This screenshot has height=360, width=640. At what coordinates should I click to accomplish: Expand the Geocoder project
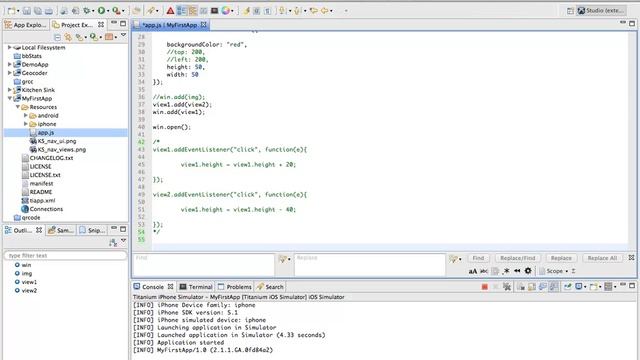click(x=9, y=73)
